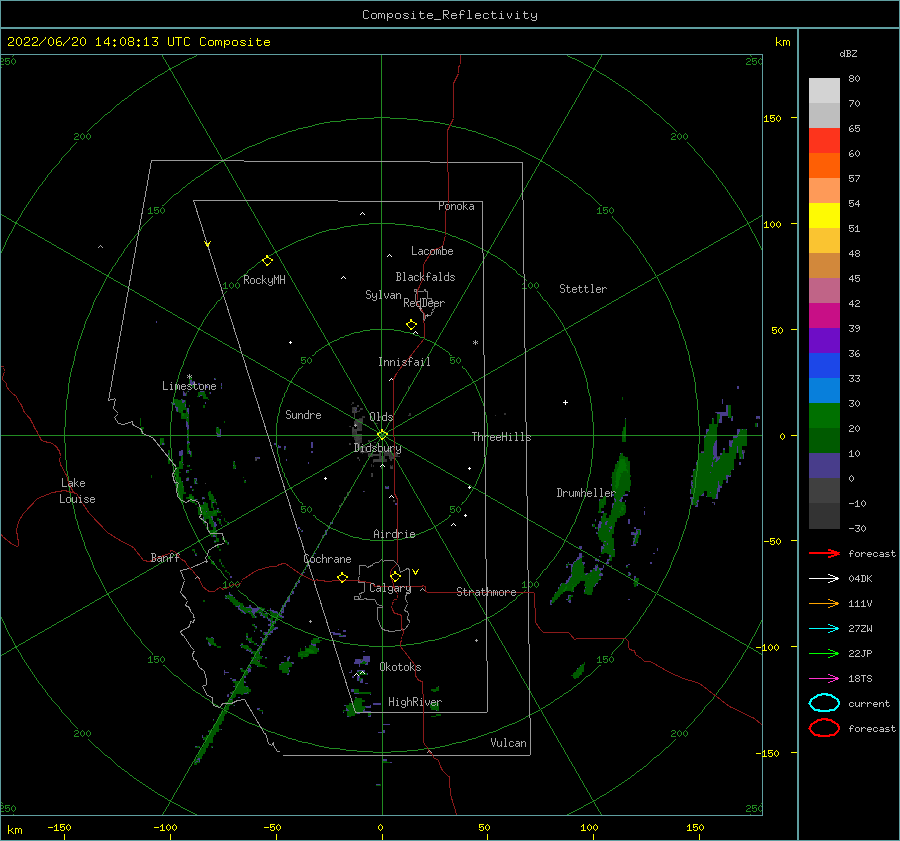This screenshot has height=841, width=900.
Task: Click the Ponoka town label
Action: click(x=456, y=206)
